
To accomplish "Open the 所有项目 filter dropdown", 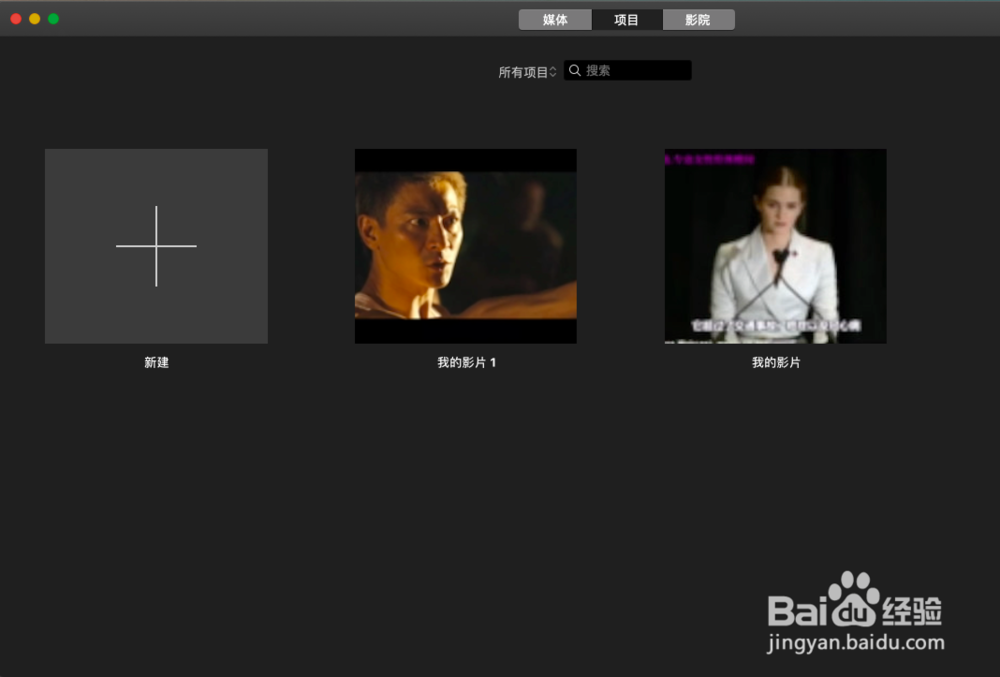I will (x=527, y=72).
